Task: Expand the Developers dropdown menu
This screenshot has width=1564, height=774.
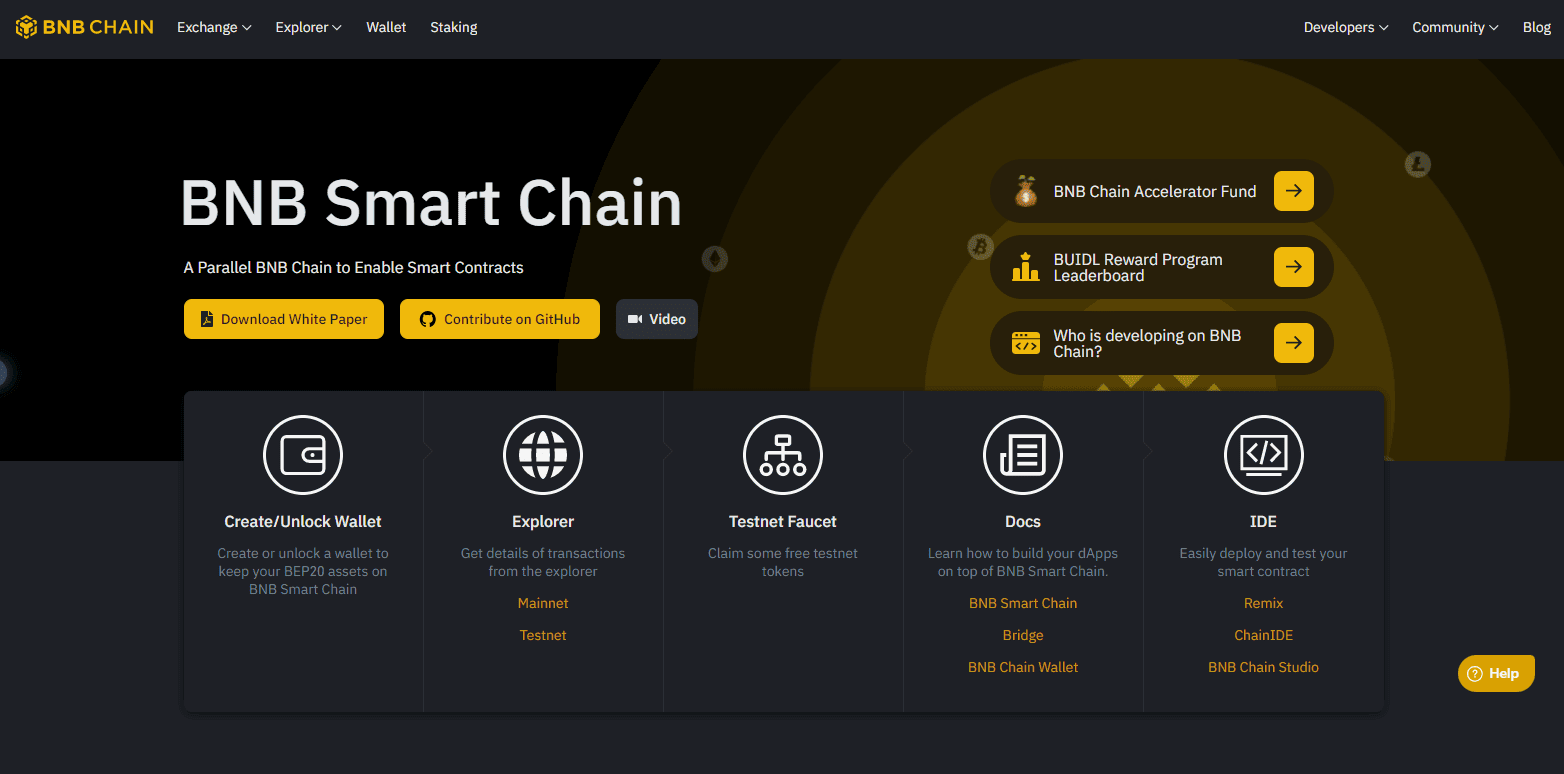Action: click(1346, 27)
